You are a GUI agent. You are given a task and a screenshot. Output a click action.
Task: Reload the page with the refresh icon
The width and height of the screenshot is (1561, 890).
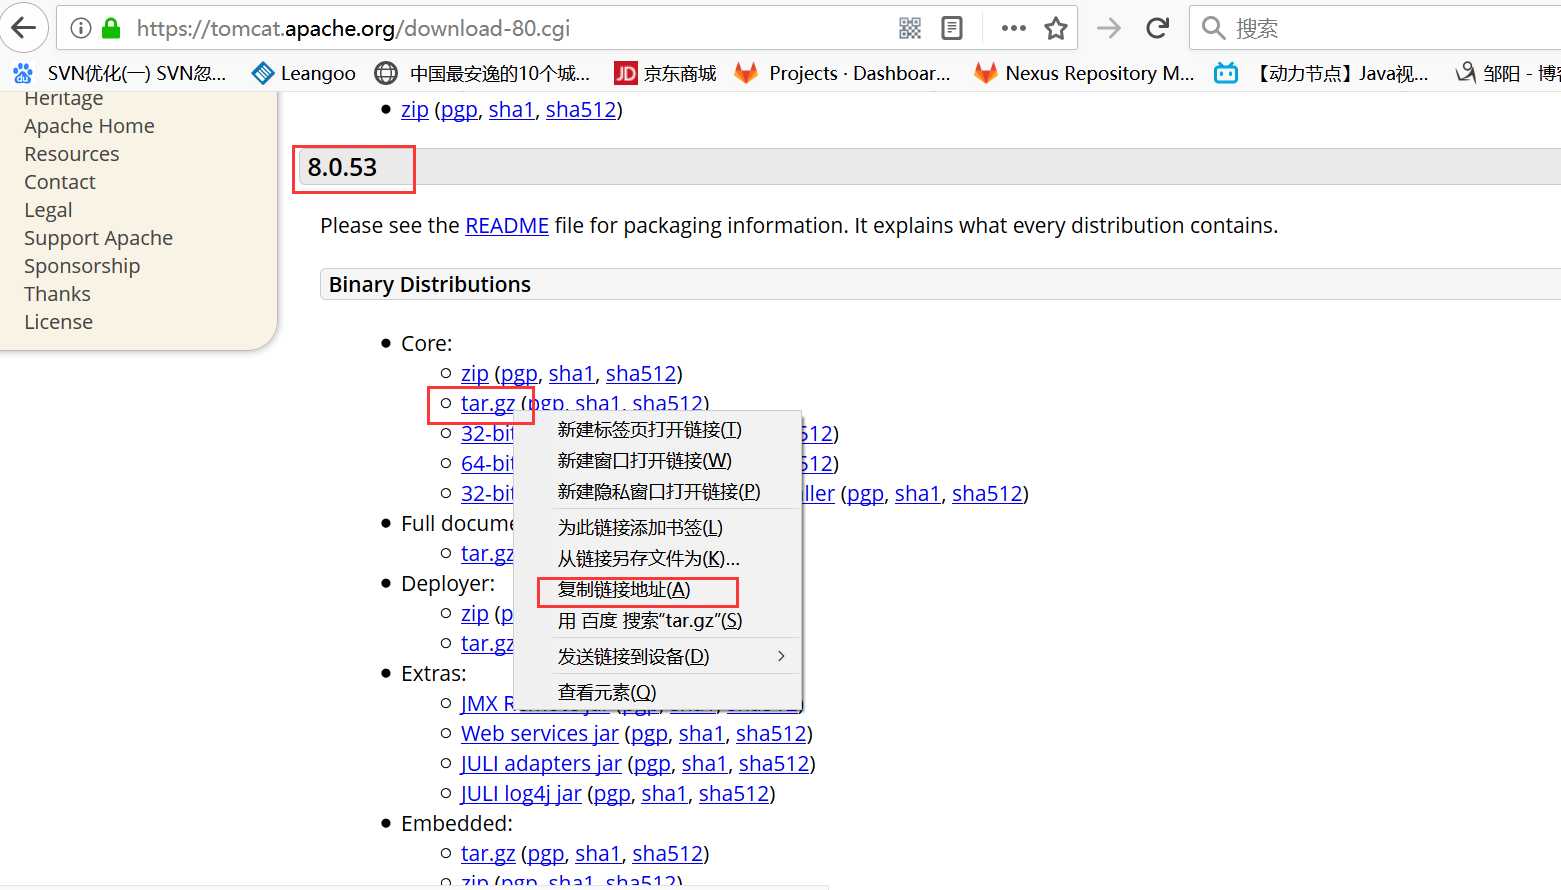coord(1158,28)
